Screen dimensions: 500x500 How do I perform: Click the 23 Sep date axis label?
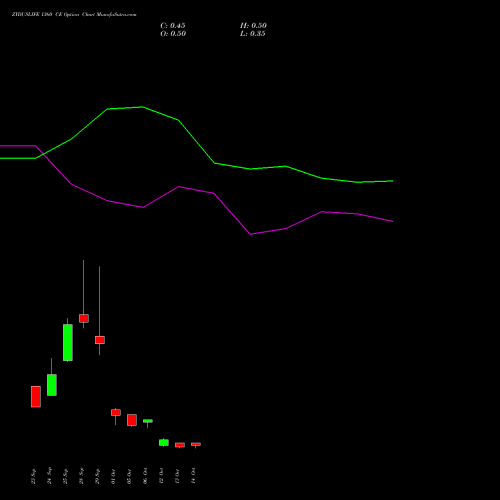33,476
